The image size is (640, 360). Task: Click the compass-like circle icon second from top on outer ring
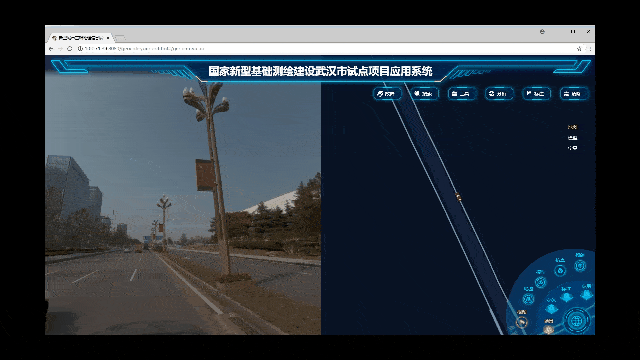[x=560, y=270]
